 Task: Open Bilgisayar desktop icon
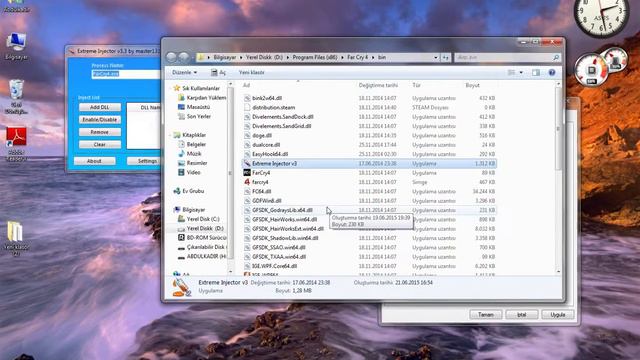pos(16,47)
